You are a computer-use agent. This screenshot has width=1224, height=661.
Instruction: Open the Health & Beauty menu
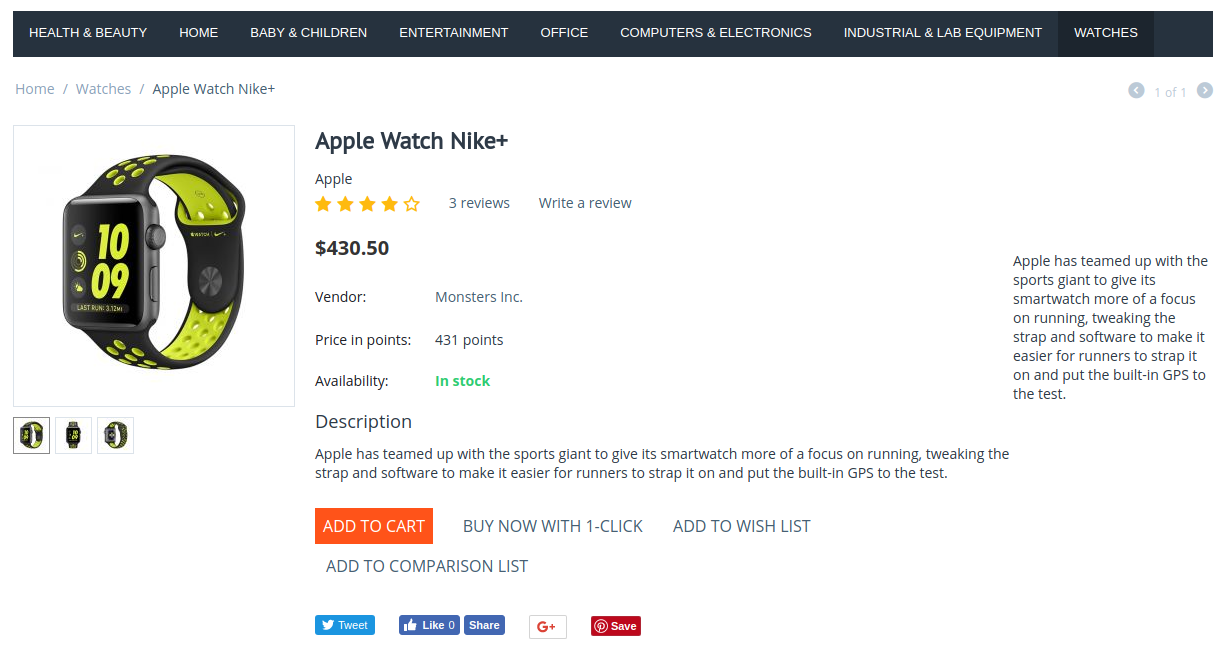pyautogui.click(x=88, y=33)
